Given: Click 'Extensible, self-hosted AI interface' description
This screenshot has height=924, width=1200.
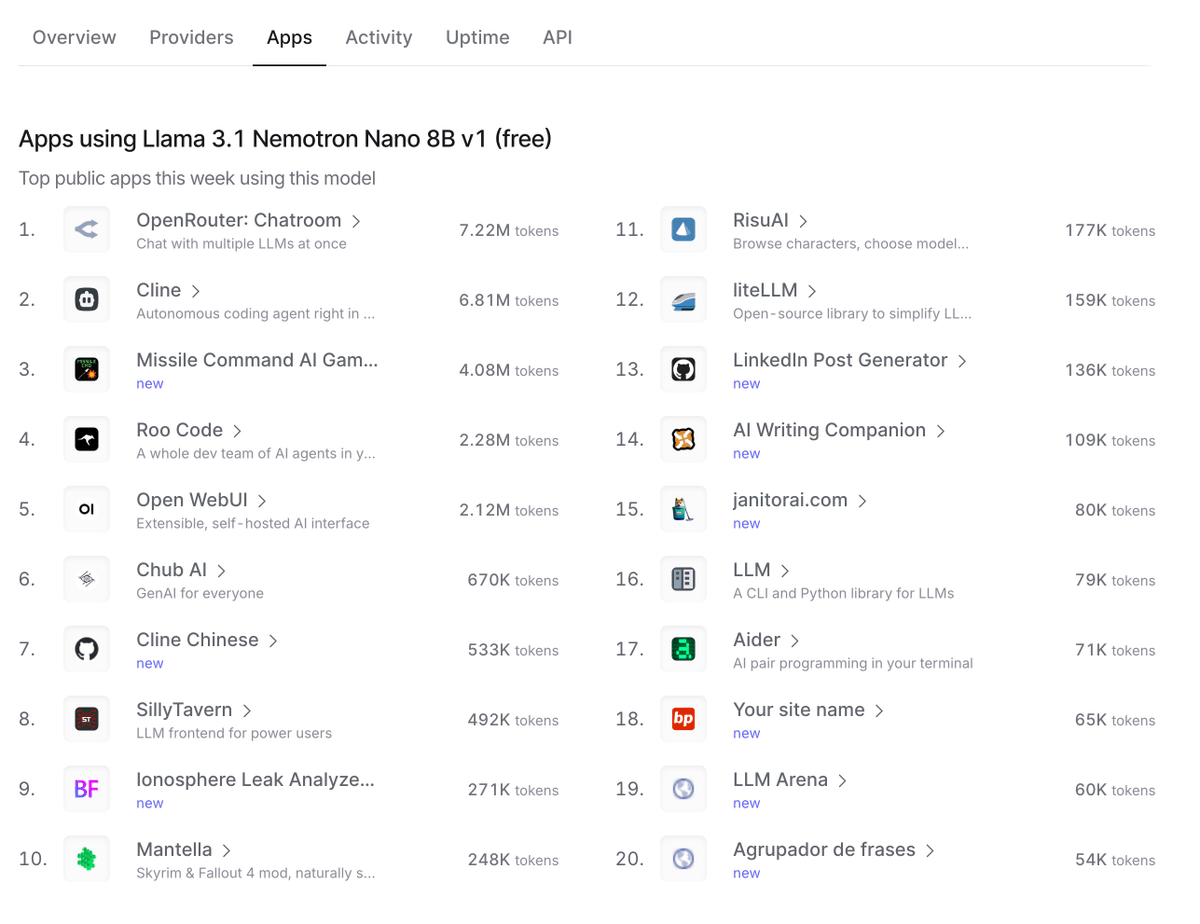Looking at the screenshot, I should (253, 523).
